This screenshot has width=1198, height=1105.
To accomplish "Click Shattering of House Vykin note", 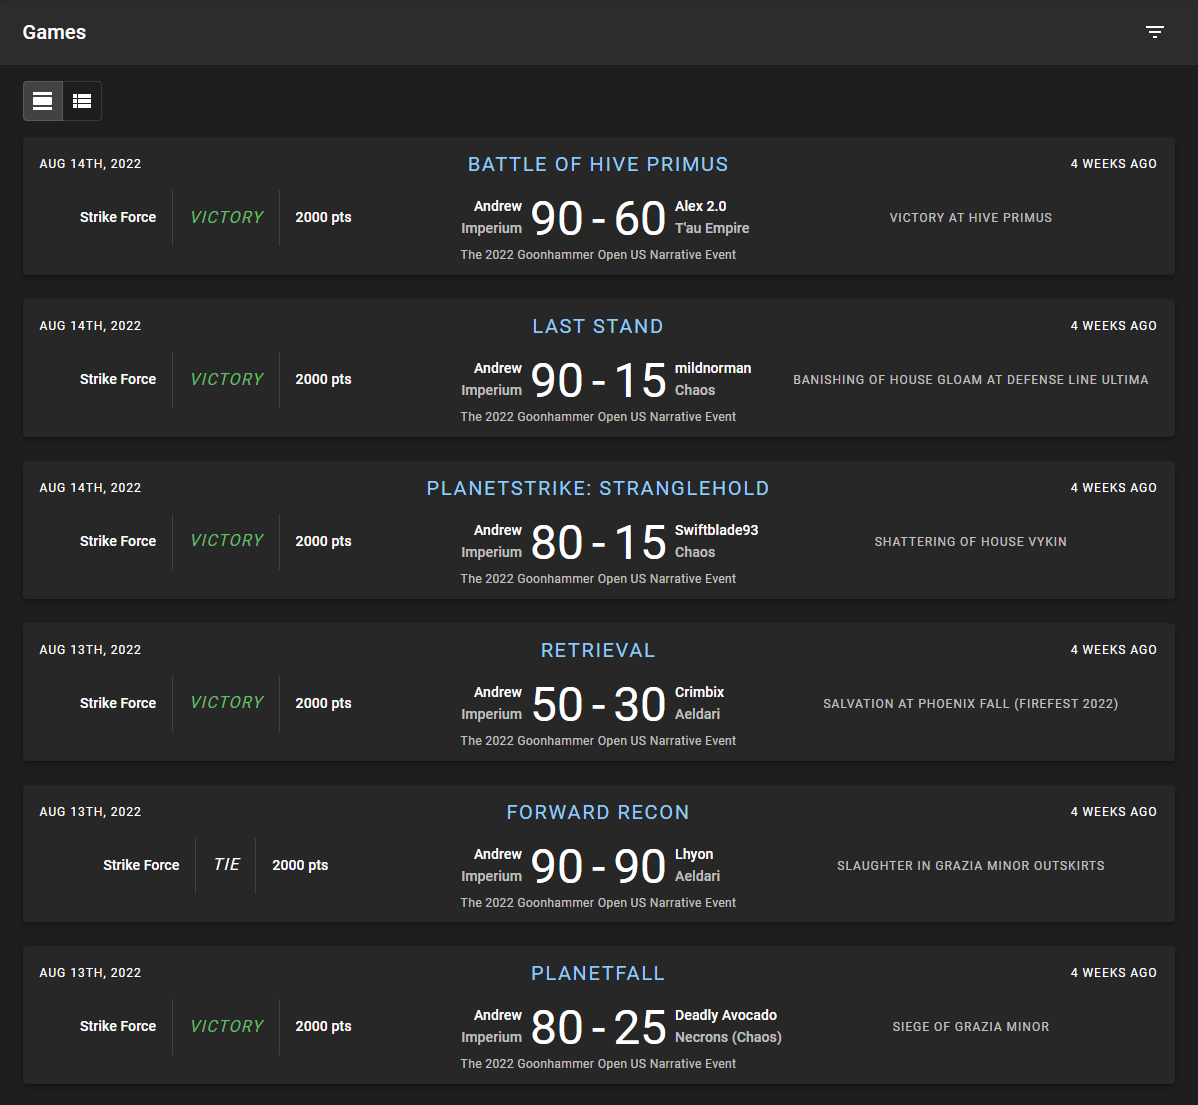I will point(970,542).
